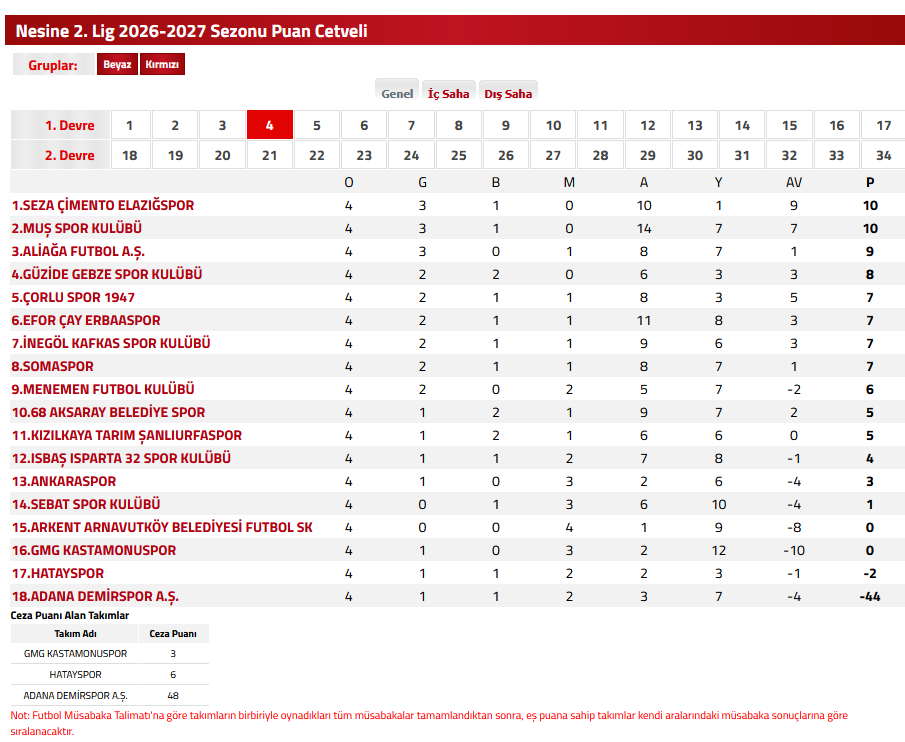
Task: Click the P points column header
Action: pyautogui.click(x=870, y=183)
